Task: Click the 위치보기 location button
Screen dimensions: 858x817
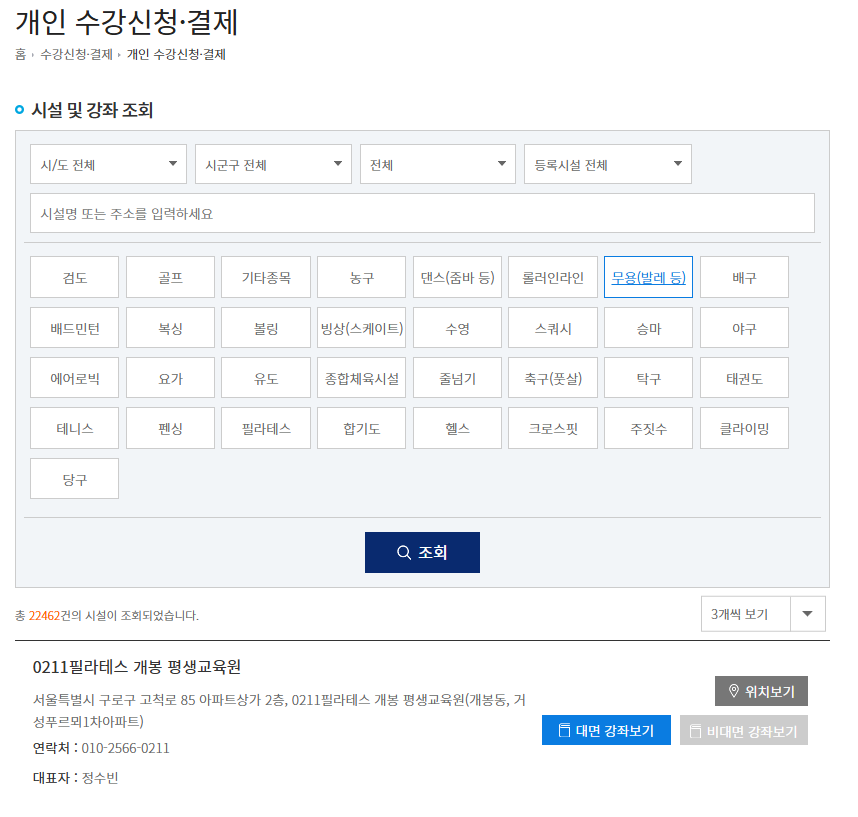Action: coord(761,690)
